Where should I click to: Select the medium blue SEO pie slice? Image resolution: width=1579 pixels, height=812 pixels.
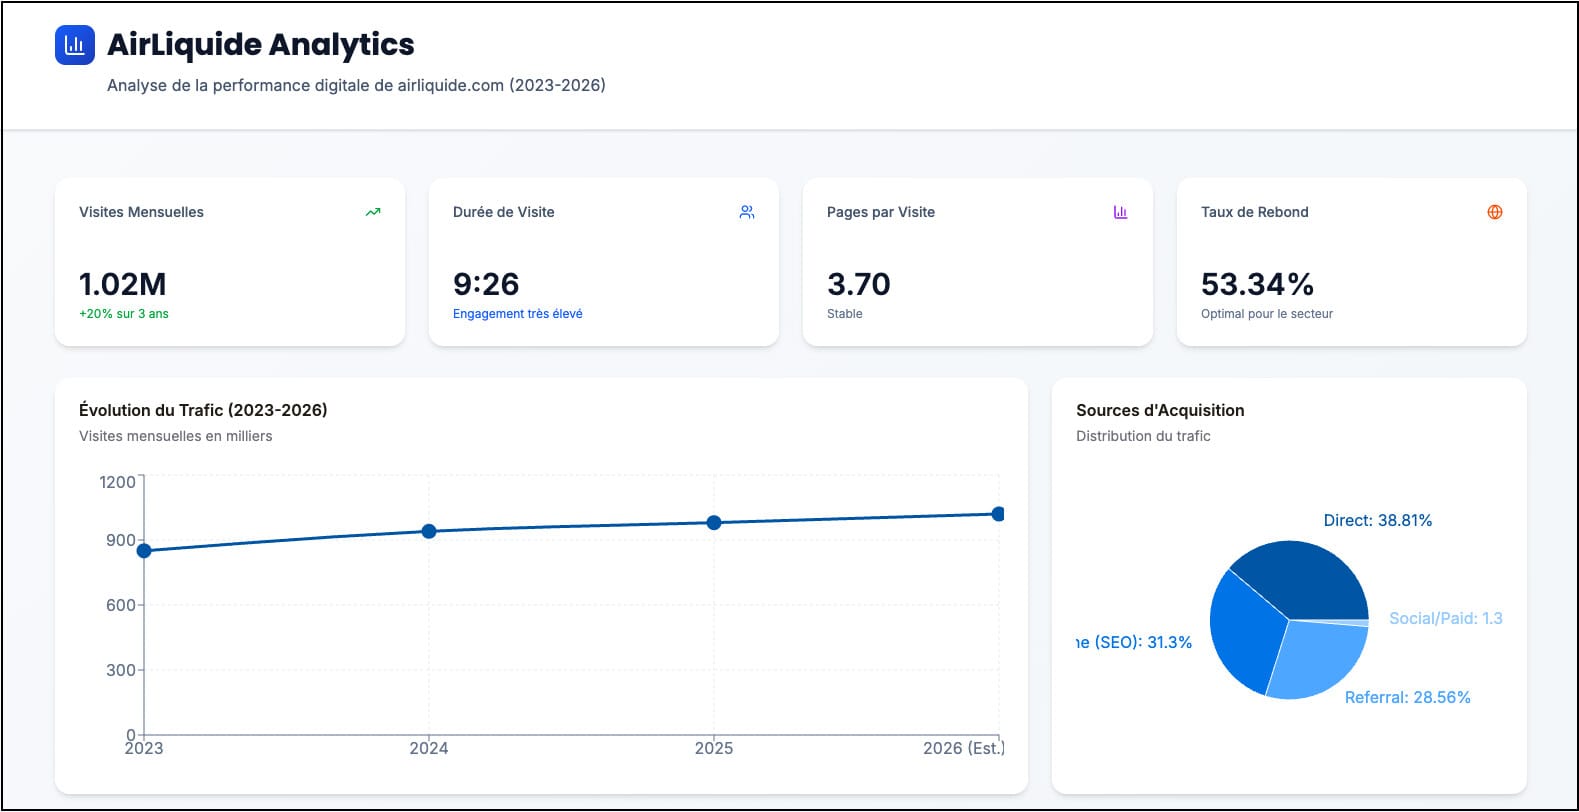1243,630
